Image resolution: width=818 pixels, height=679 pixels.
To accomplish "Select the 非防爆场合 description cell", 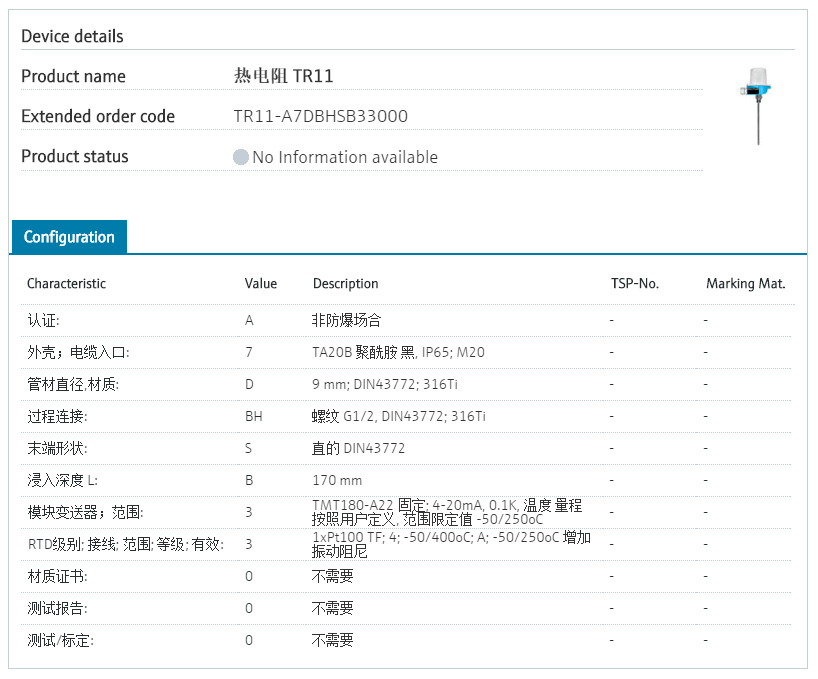I will tap(346, 320).
